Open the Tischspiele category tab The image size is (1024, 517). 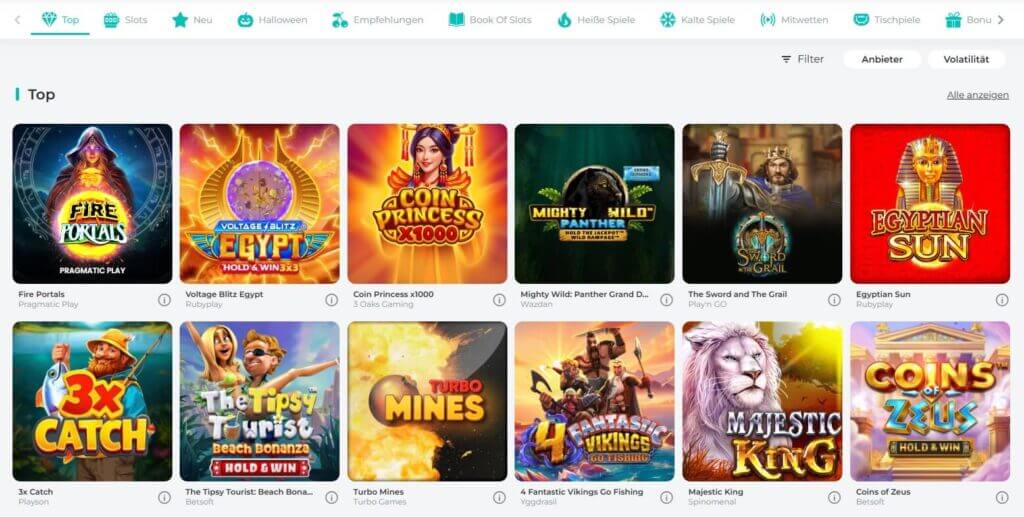pyautogui.click(x=887, y=20)
